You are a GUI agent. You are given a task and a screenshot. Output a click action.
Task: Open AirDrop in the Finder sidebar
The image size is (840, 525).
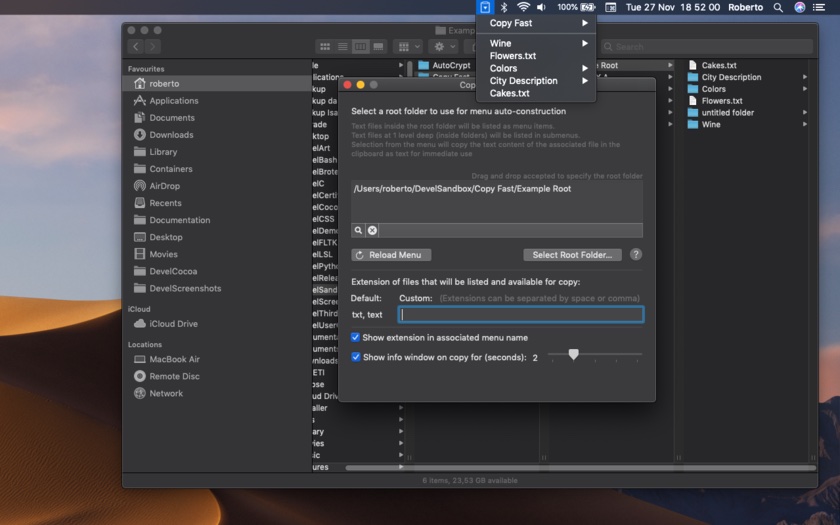tap(164, 186)
